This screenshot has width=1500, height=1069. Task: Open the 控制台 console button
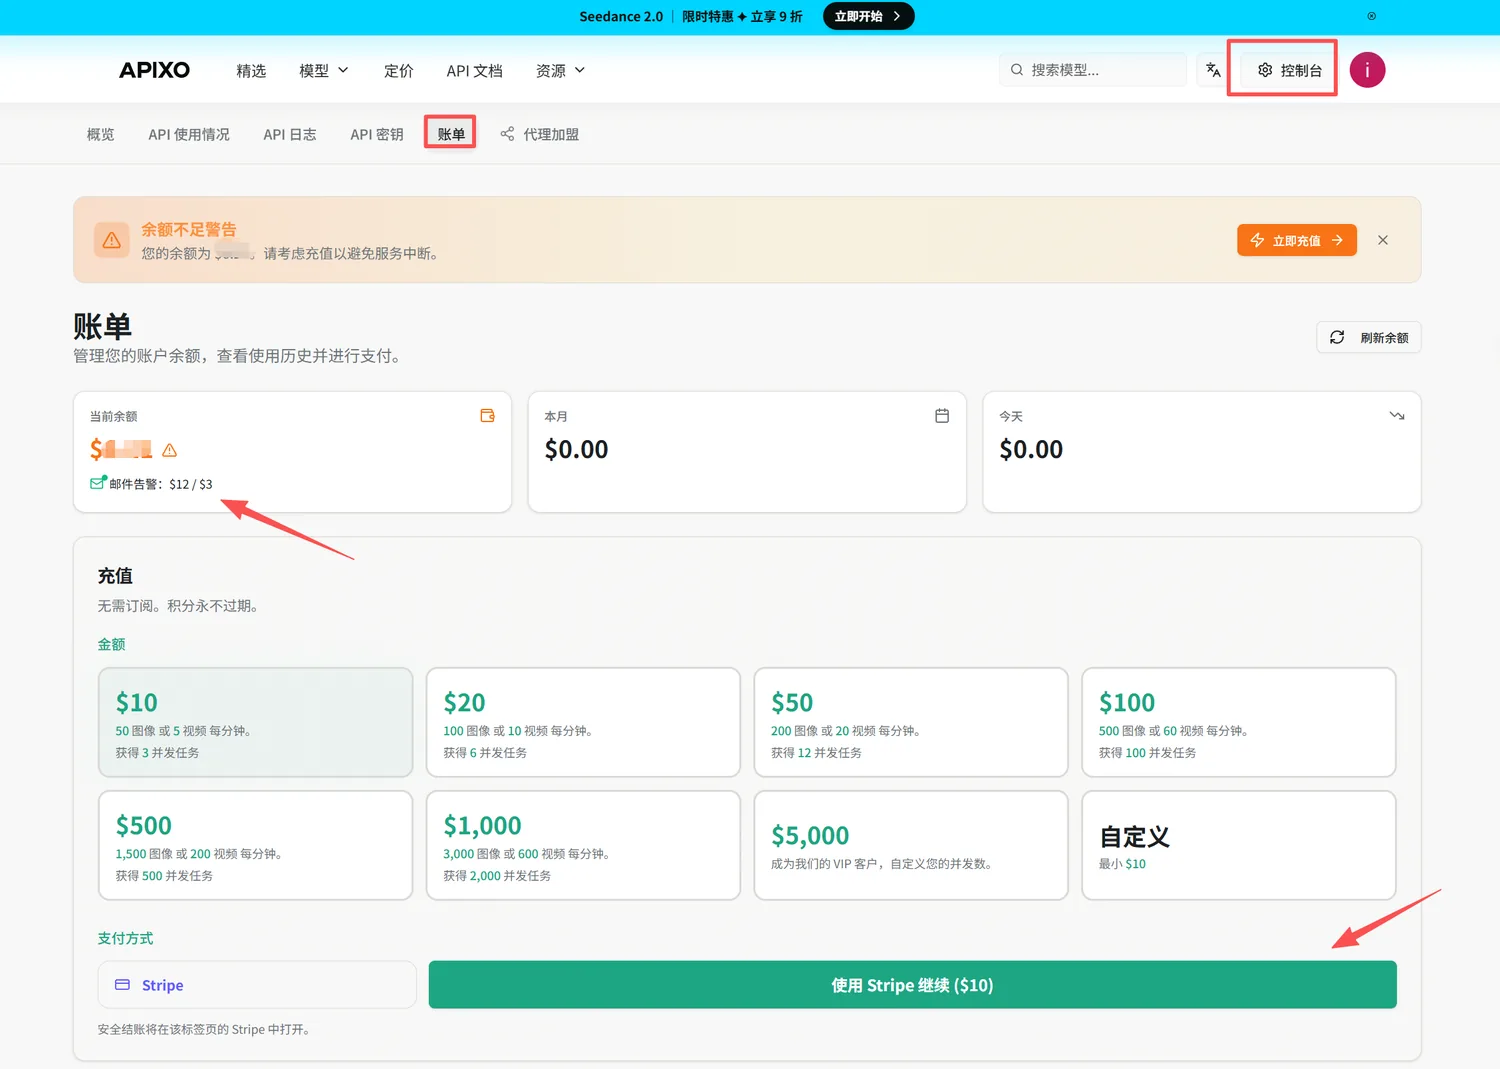point(1290,70)
